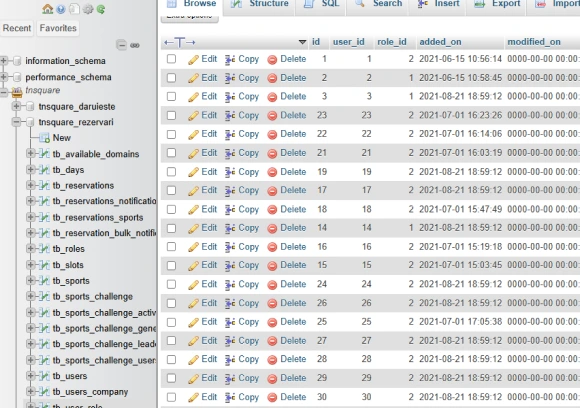Click the tb_sports table icon
This screenshot has width=580, height=408.
pos(44,280)
